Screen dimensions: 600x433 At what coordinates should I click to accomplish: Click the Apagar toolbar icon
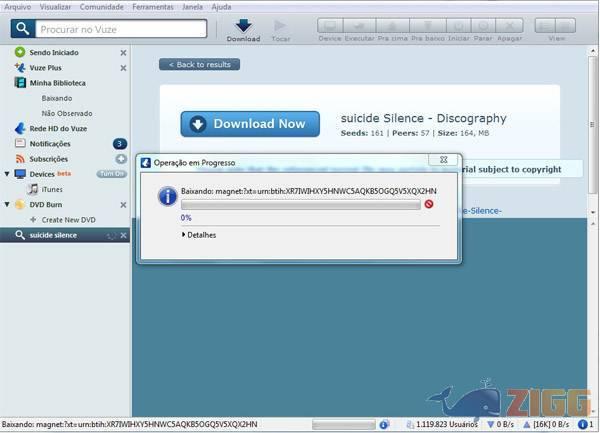509,26
